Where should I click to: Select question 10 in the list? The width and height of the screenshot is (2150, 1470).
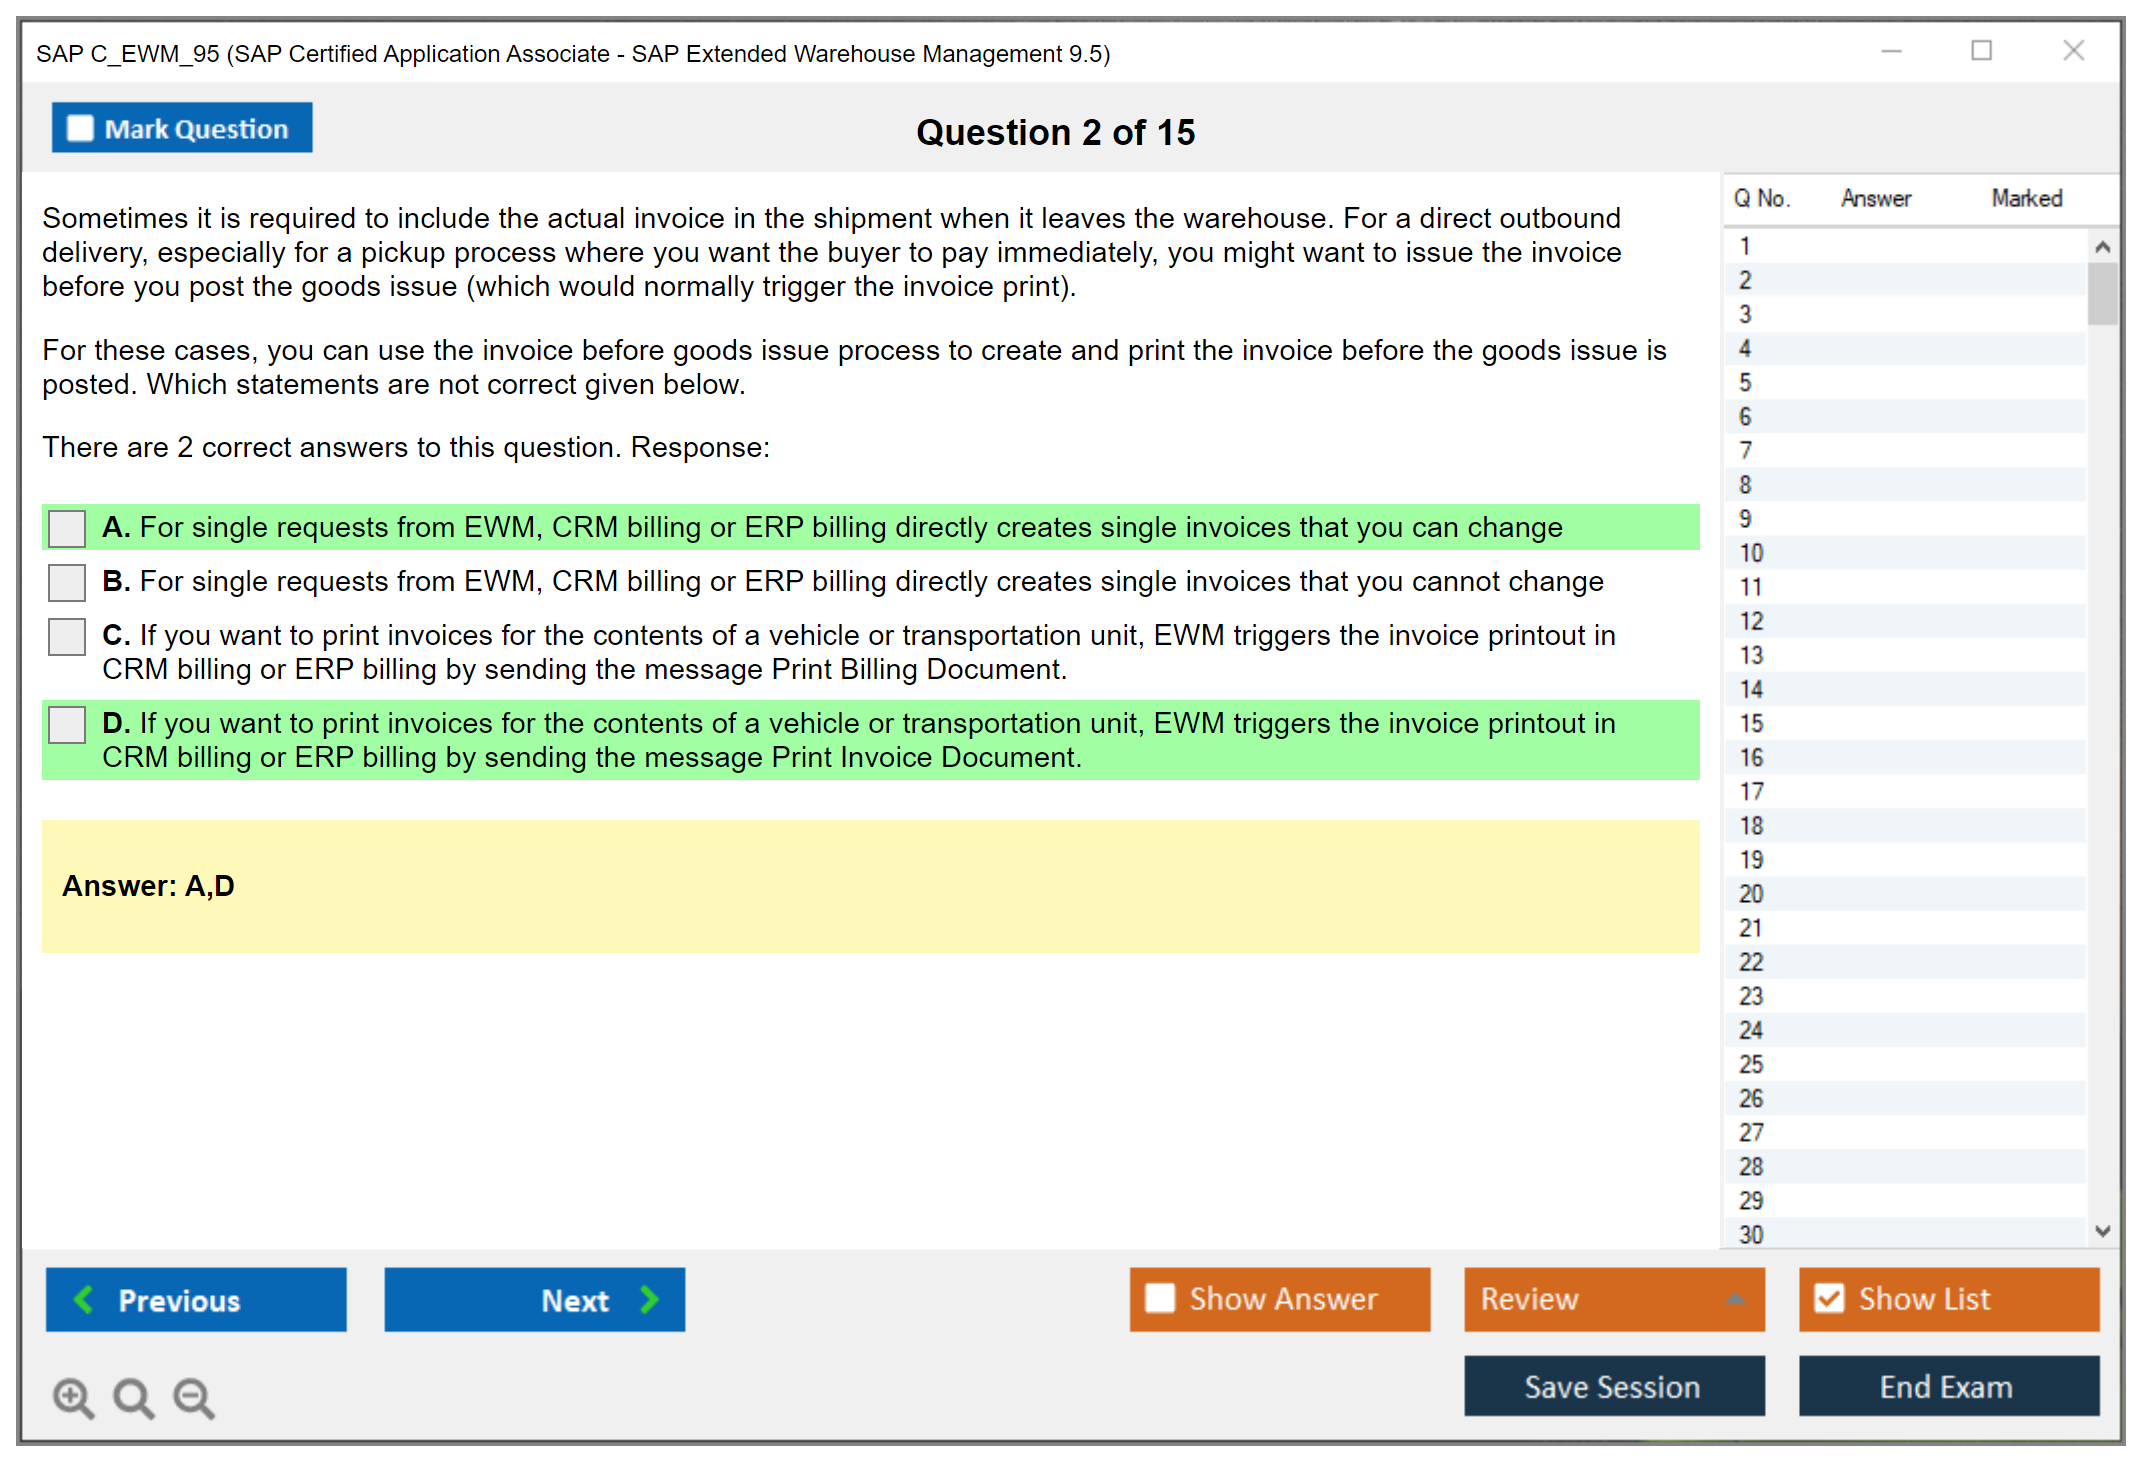click(1750, 553)
